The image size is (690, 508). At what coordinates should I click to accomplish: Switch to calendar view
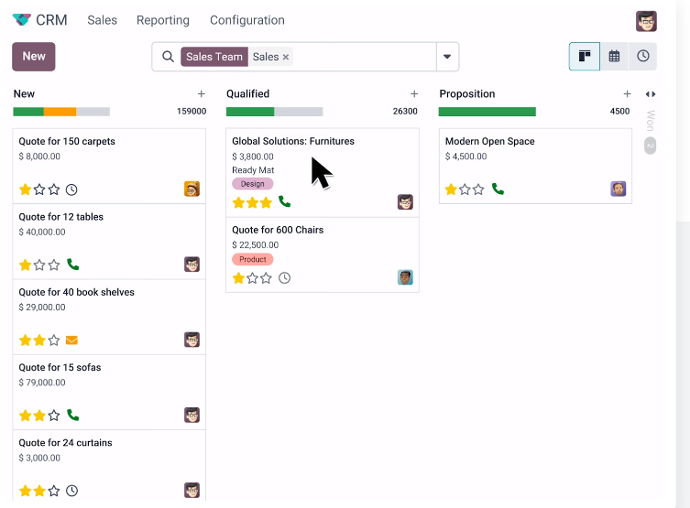tap(614, 57)
